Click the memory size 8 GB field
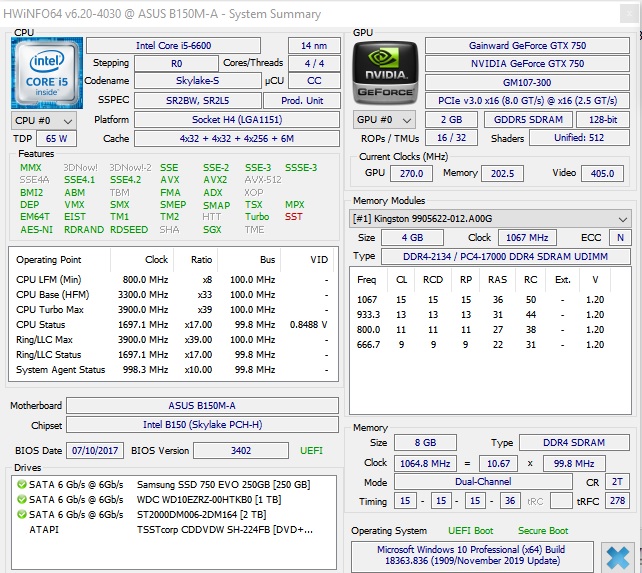This screenshot has height=573, width=642. [425, 442]
